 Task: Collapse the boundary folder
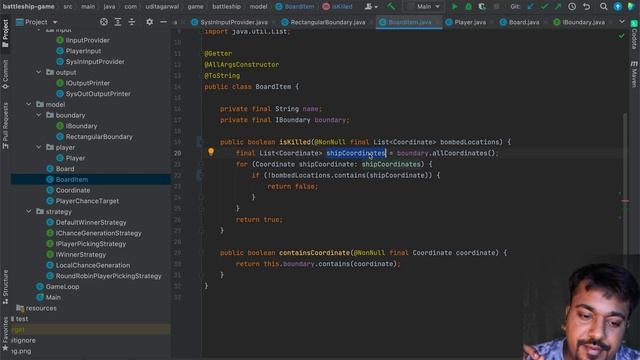coord(38,115)
